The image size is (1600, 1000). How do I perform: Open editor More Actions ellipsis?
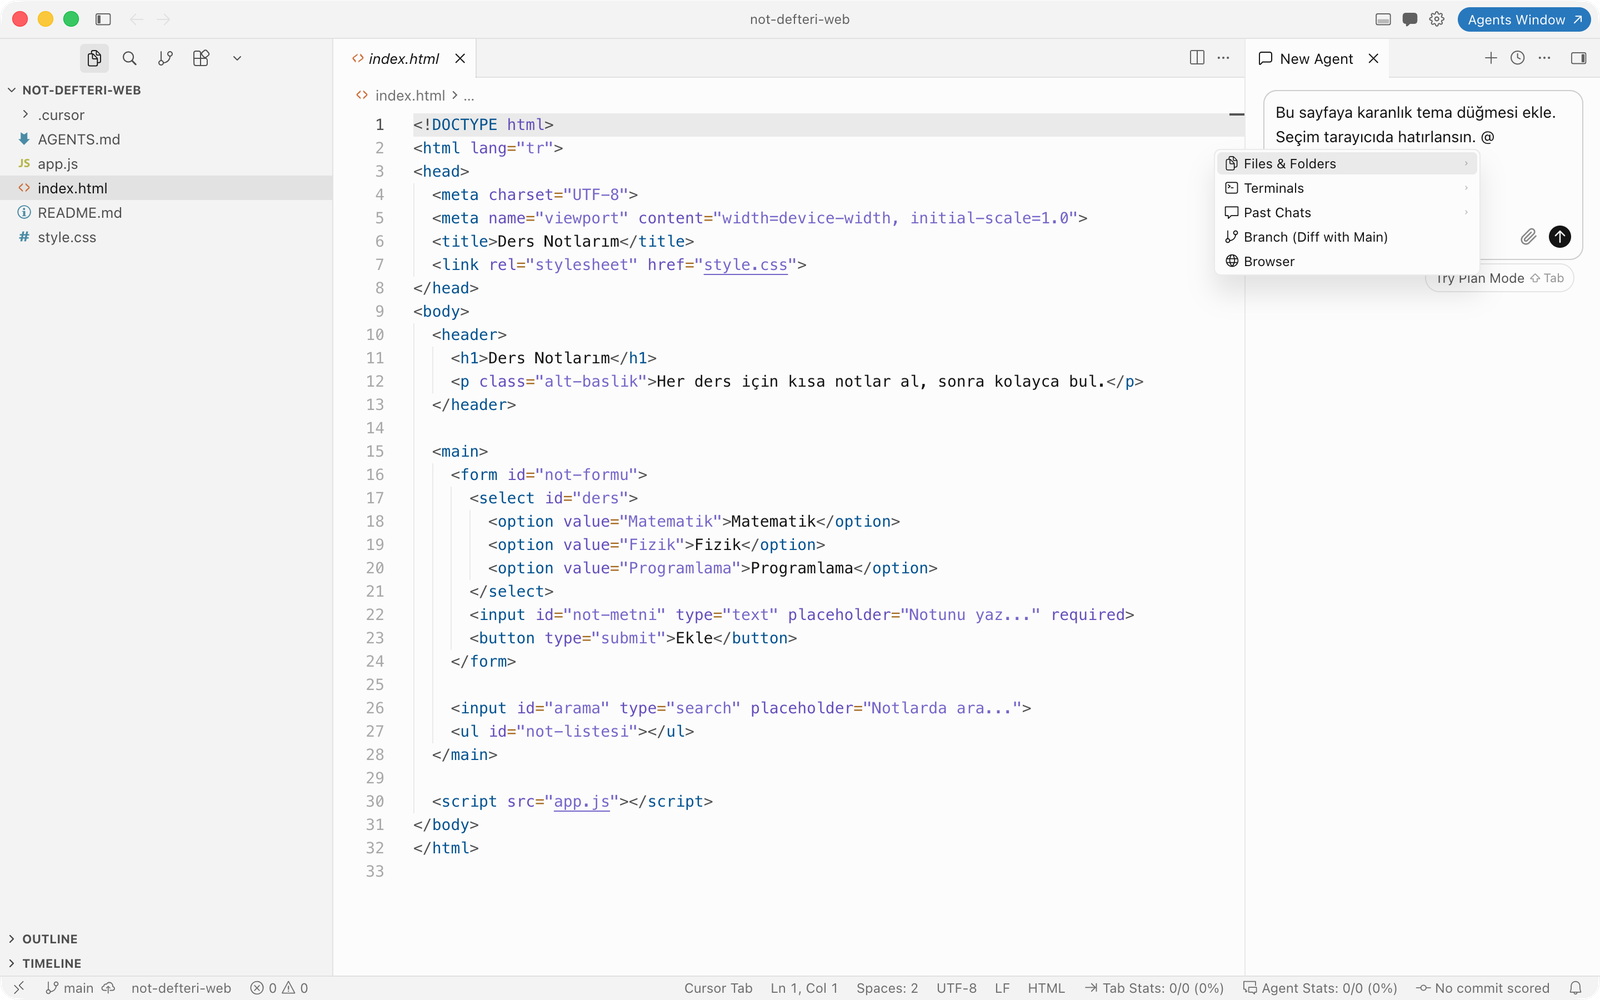pos(1223,58)
